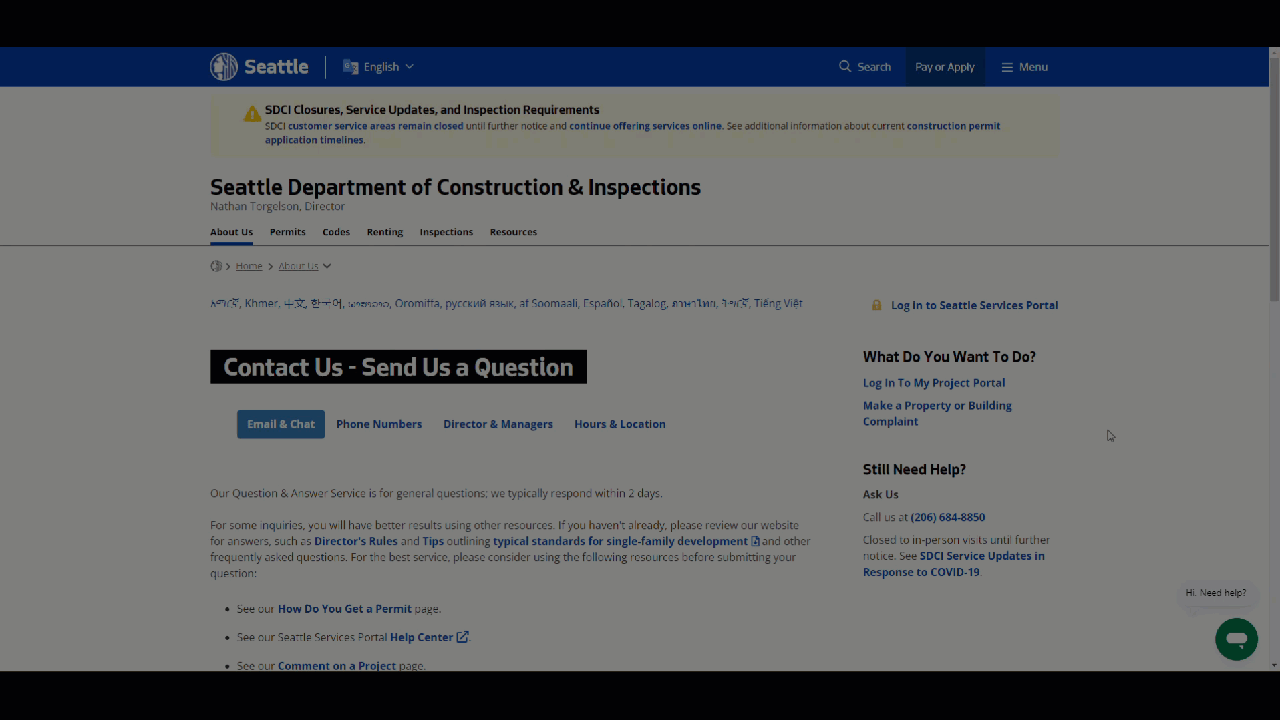Click the scrollbar down arrow
Screen dimensions: 1280x720
click(1274, 665)
